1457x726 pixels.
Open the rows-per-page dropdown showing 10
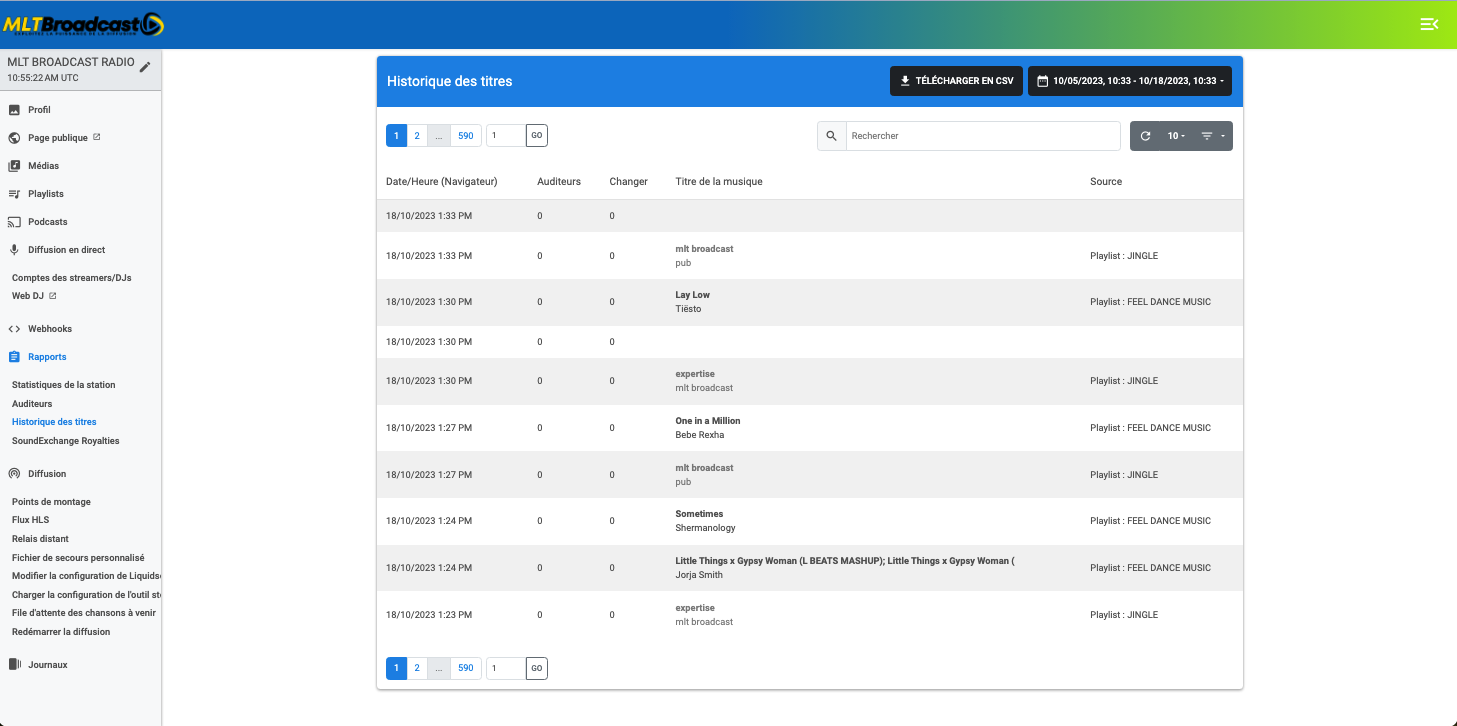tap(1176, 136)
